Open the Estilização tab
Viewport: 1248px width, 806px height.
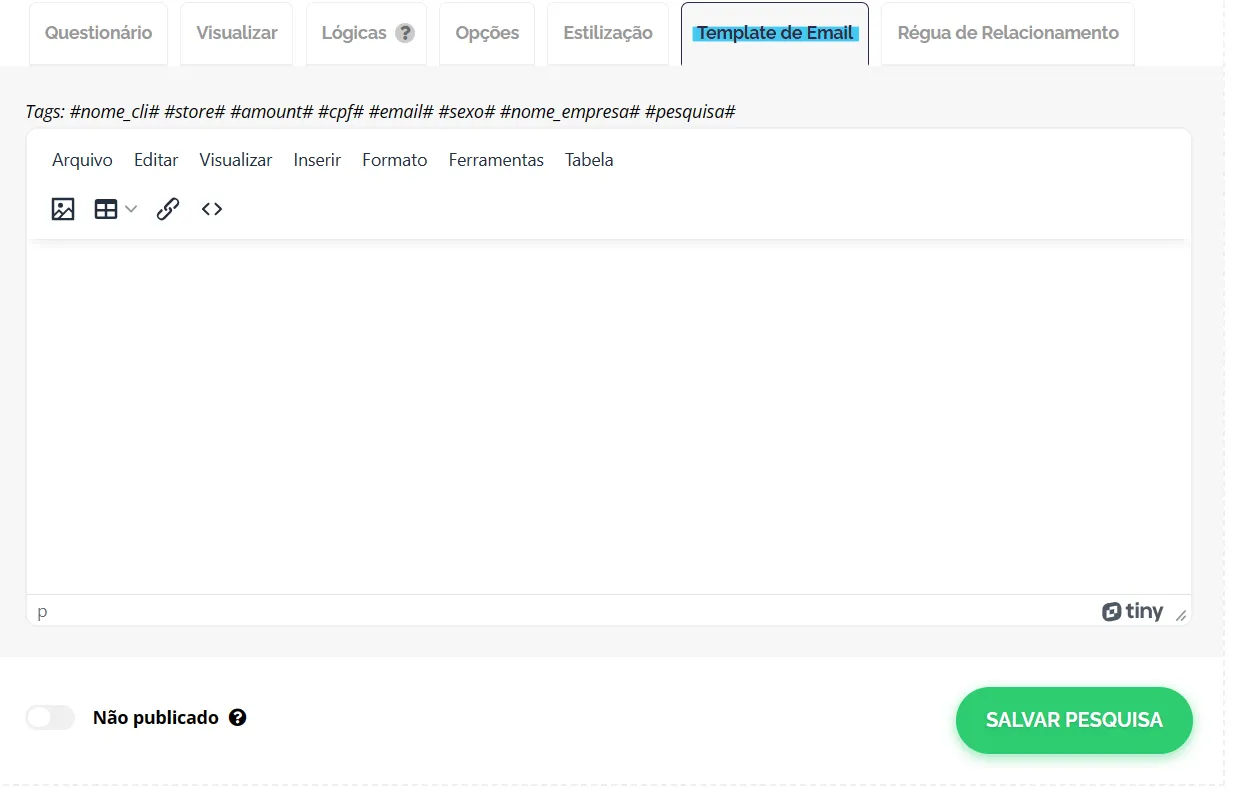(x=608, y=33)
